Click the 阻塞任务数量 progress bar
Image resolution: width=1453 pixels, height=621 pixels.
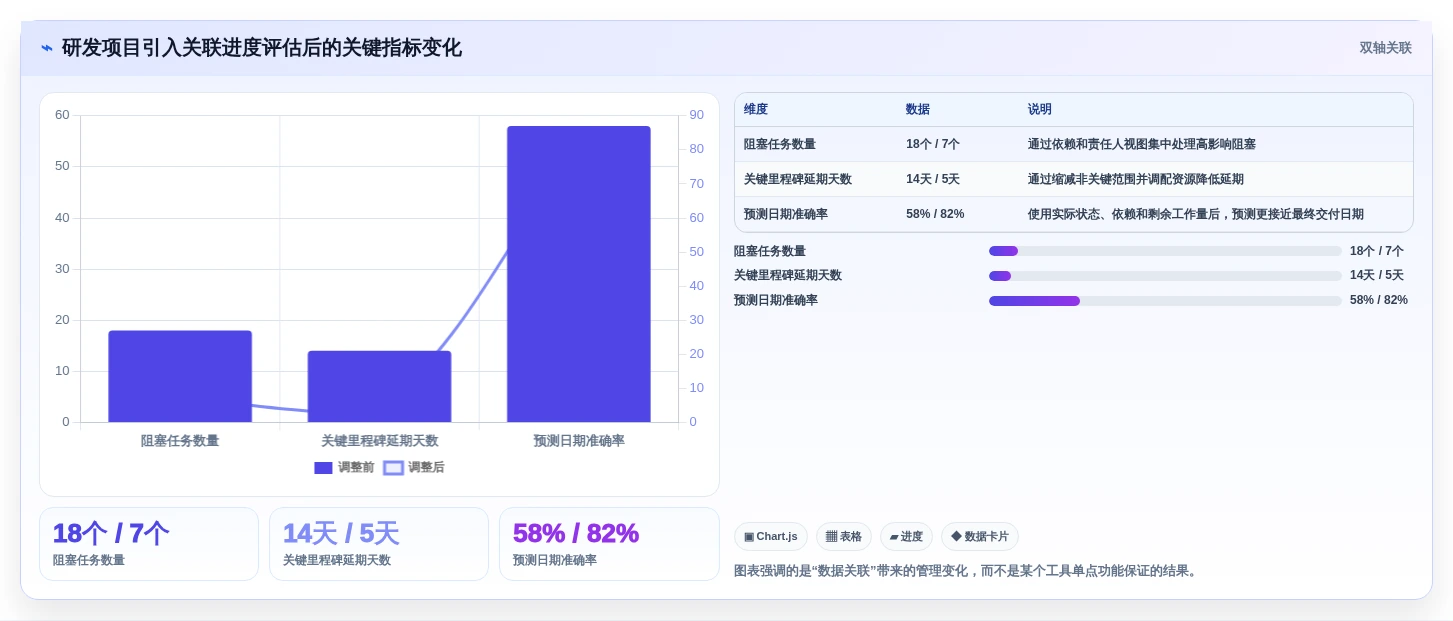click(x=1165, y=251)
